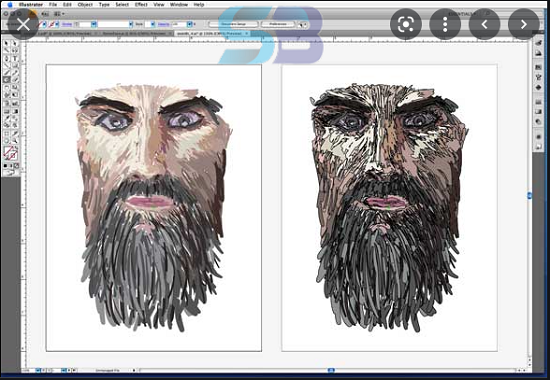Select the Hand tool
The width and height of the screenshot is (550, 380).
tap(6, 141)
